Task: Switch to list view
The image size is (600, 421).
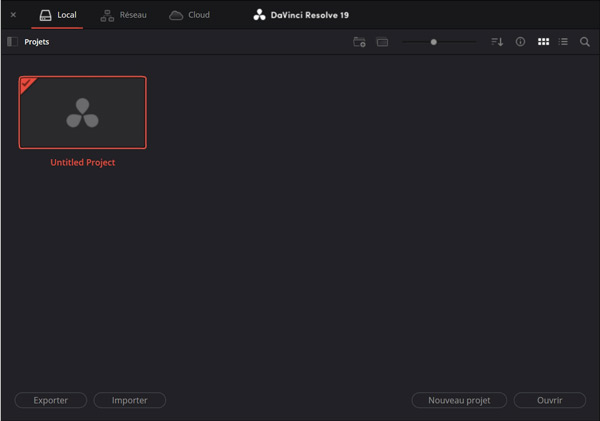Action: (x=563, y=42)
